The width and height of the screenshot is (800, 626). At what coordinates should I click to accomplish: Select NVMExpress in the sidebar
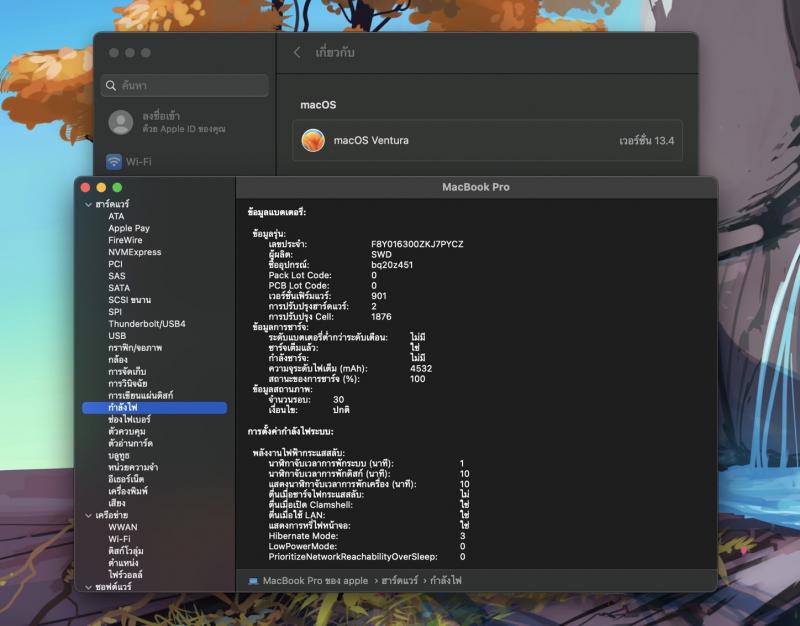tap(134, 252)
